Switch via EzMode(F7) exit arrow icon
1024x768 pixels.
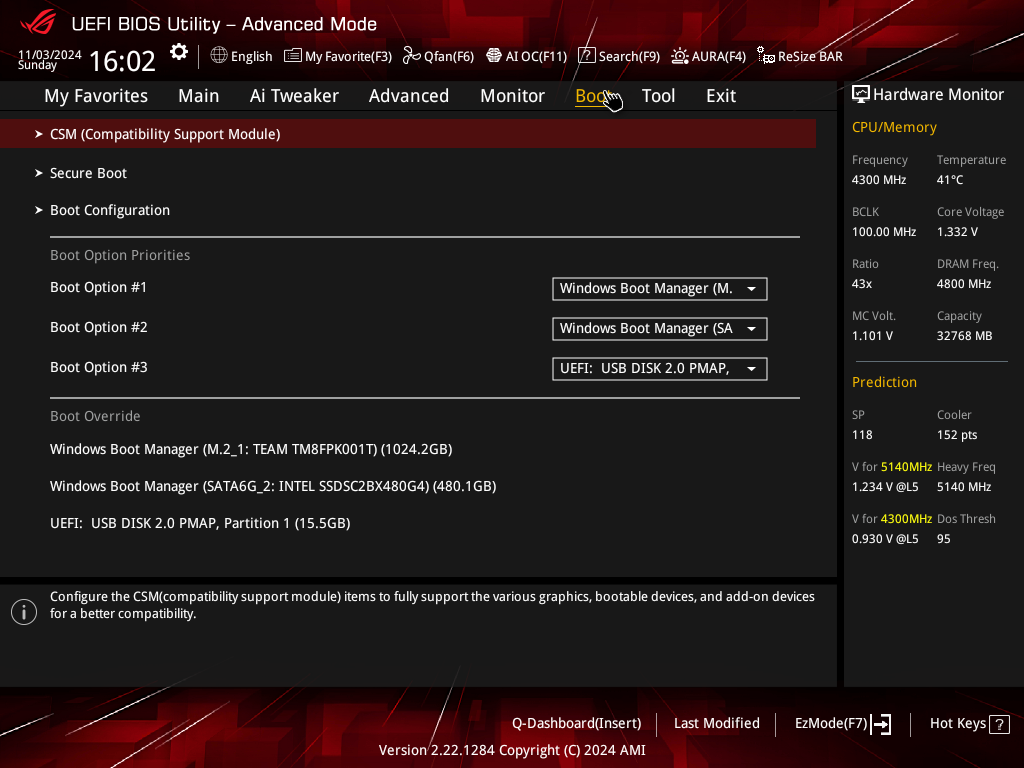(881, 724)
